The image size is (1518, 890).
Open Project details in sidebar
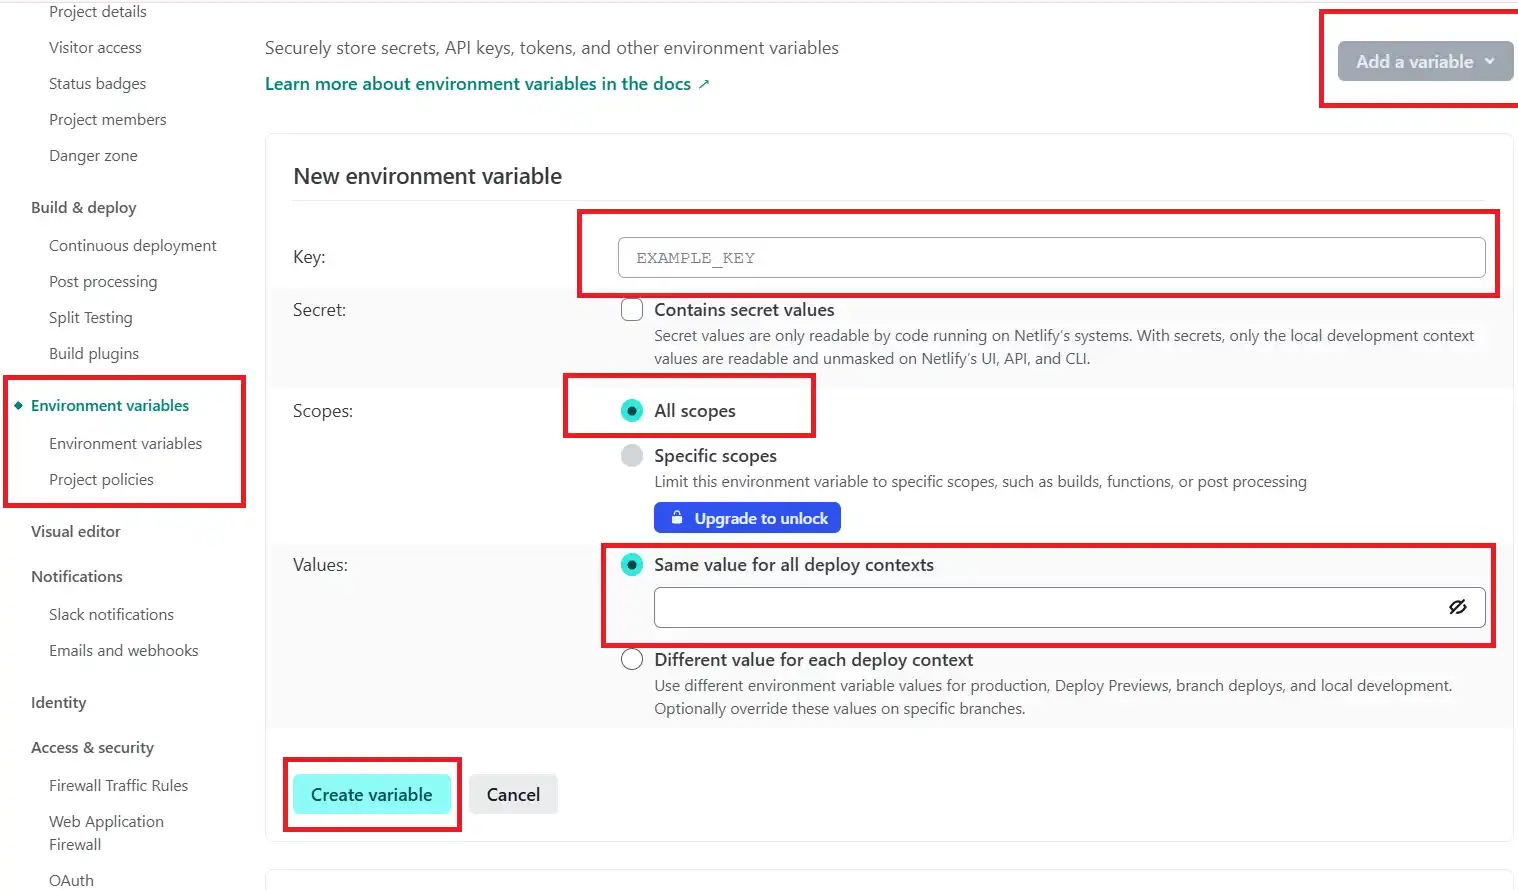click(x=98, y=12)
